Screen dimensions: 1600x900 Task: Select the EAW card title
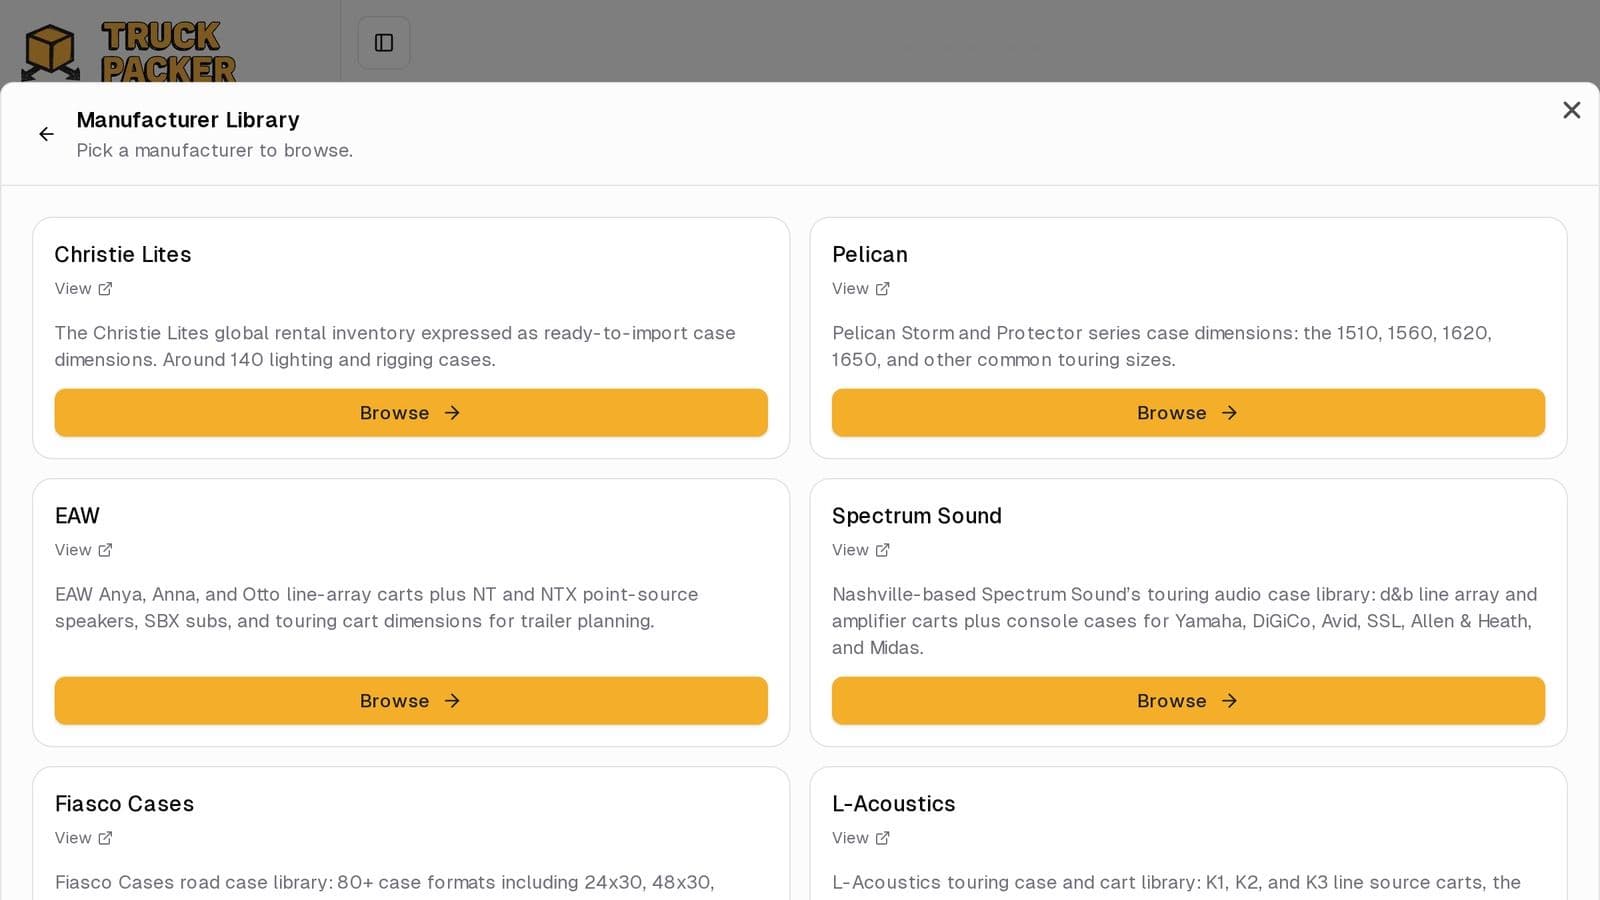77,516
